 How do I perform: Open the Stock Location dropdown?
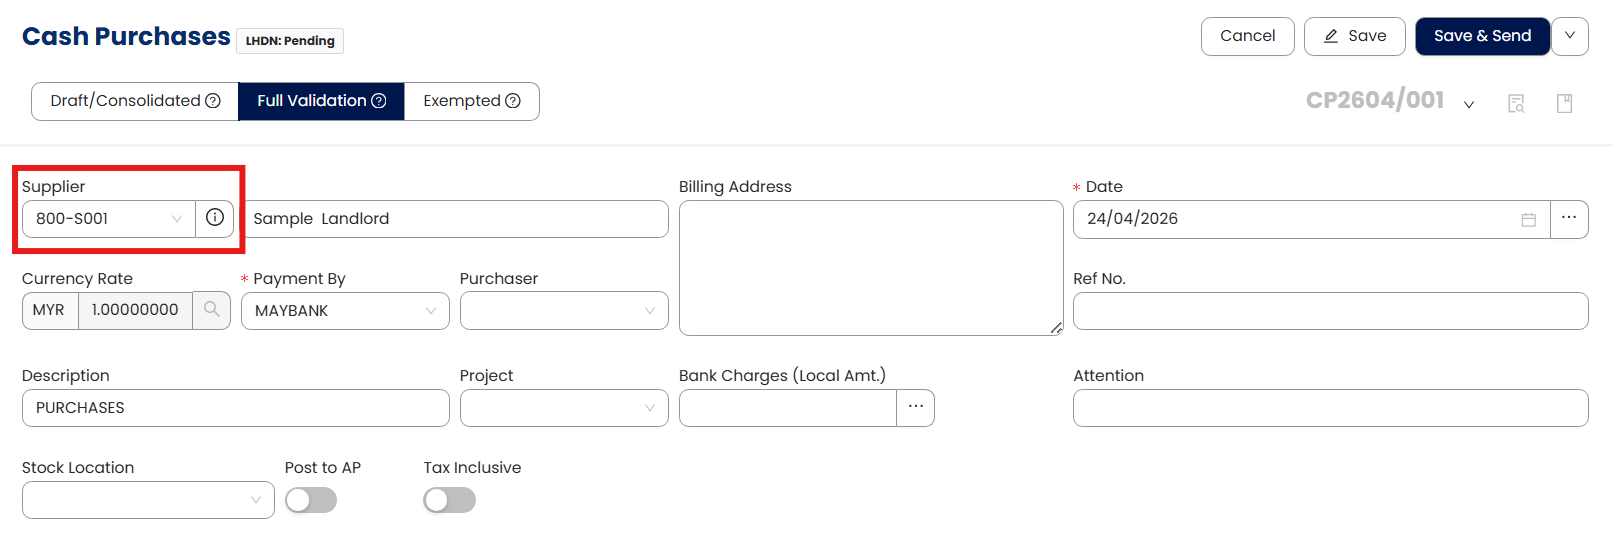[148, 500]
